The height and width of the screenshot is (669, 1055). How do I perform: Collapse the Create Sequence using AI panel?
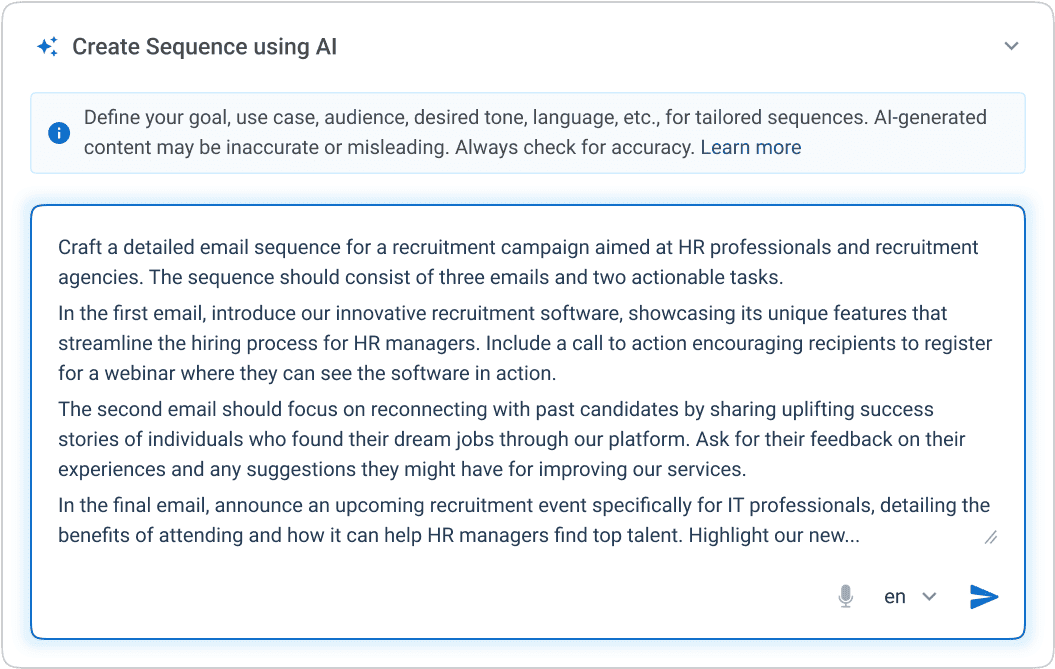pyautogui.click(x=1012, y=47)
